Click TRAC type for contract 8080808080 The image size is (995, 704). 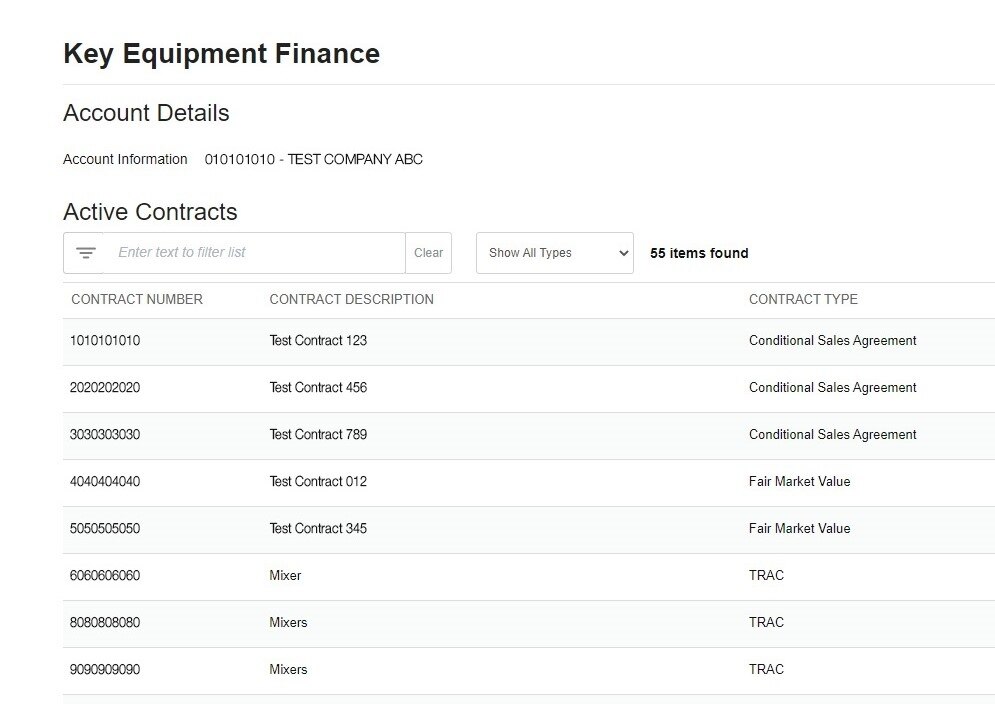[x=767, y=623]
